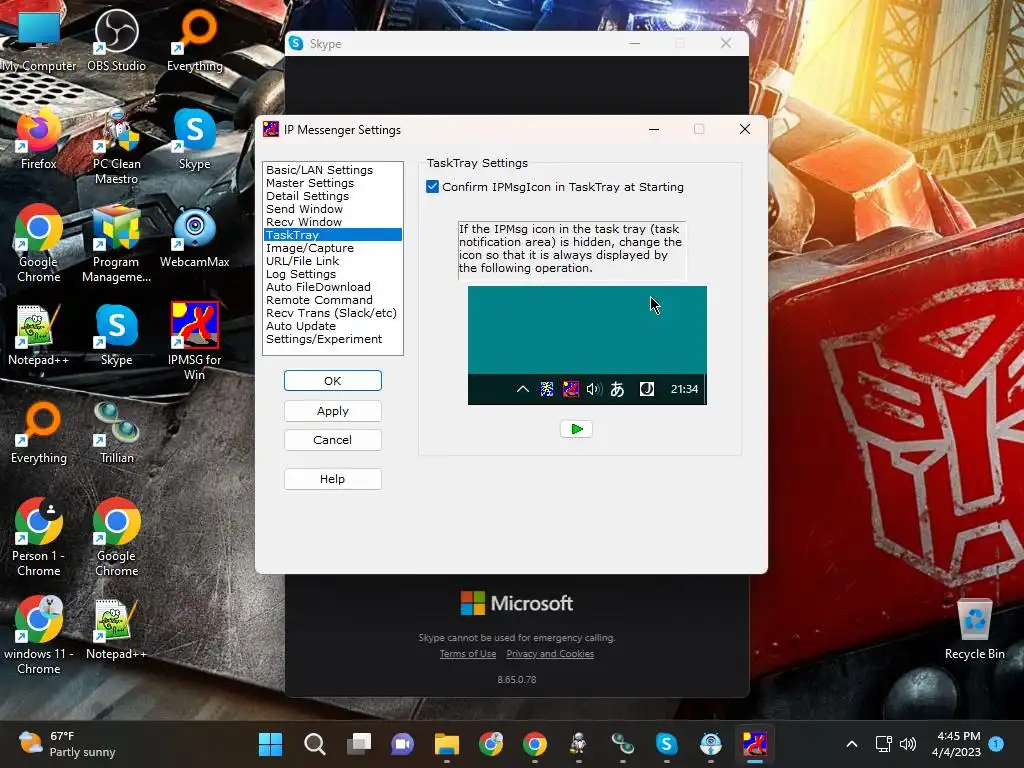This screenshot has height=768, width=1024.
Task: Open weather widget showing 67°F
Action: coord(67,744)
